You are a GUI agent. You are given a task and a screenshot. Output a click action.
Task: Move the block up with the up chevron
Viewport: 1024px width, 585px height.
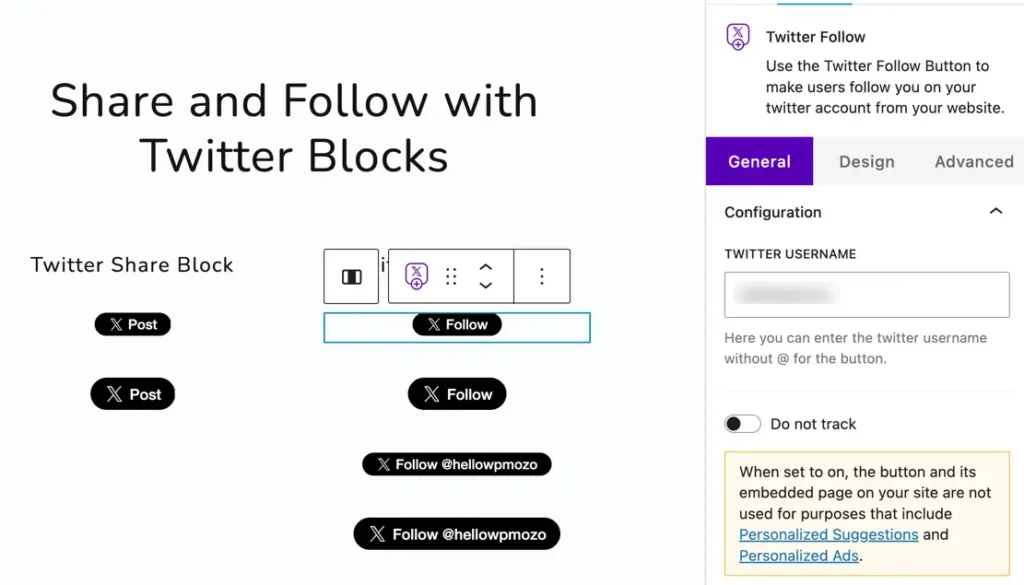[x=486, y=267]
